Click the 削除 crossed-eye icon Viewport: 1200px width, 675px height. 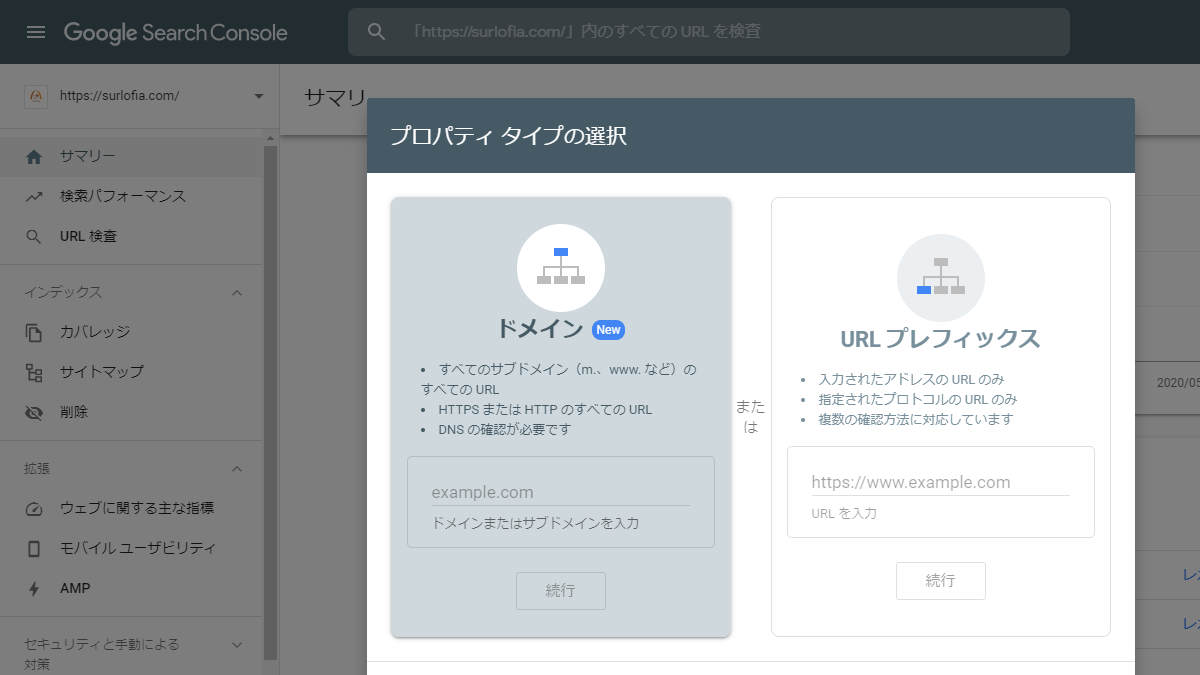pyautogui.click(x=34, y=412)
